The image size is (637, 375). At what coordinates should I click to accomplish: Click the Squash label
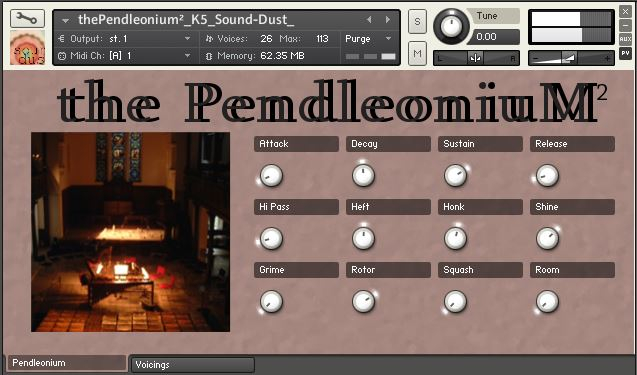[x=480, y=270]
